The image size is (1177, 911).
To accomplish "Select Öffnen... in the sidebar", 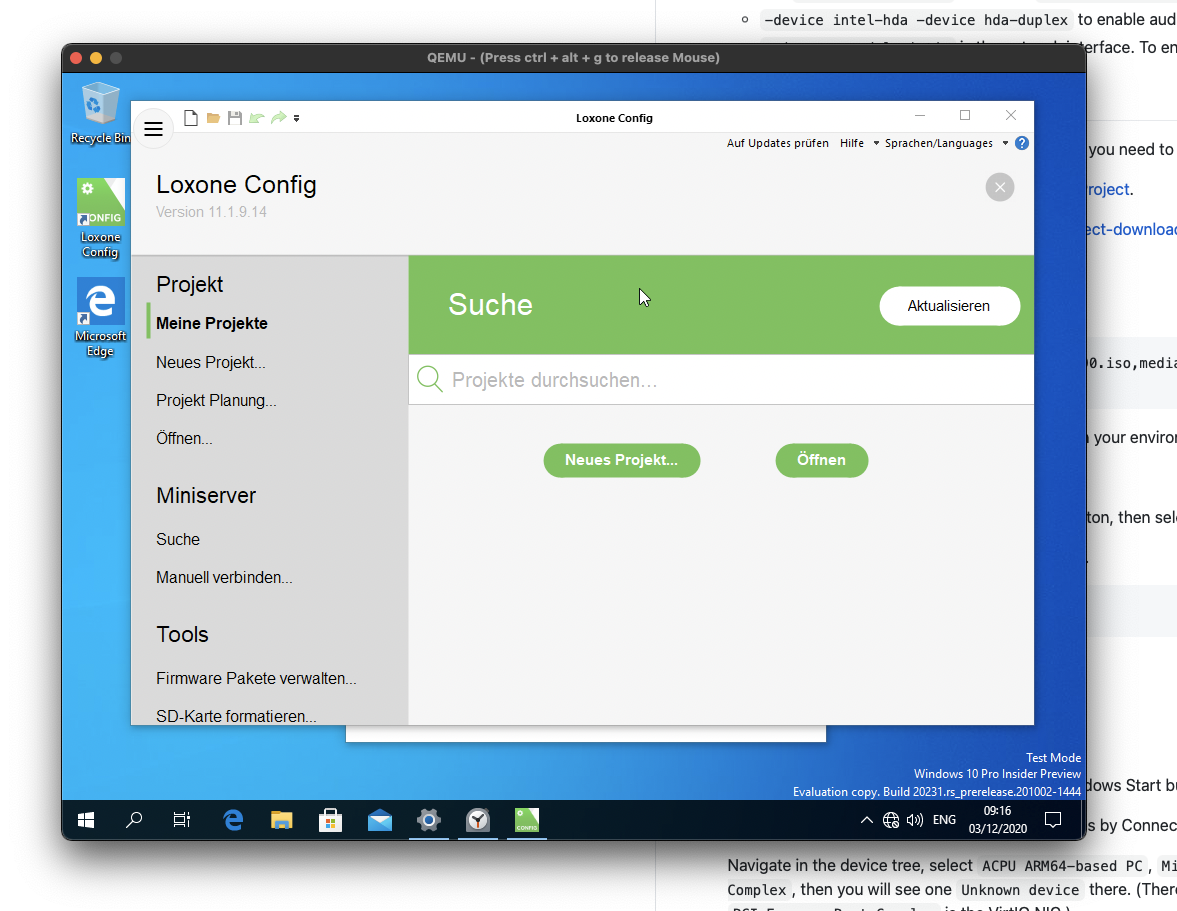I will [x=184, y=438].
